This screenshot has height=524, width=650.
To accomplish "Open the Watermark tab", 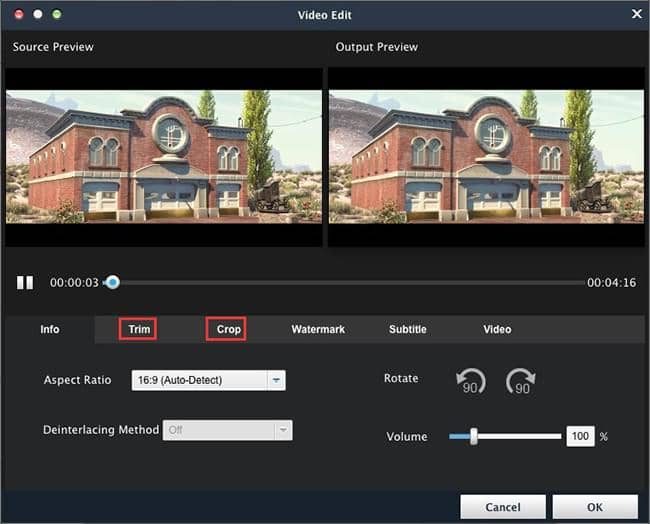I will pyautogui.click(x=318, y=329).
